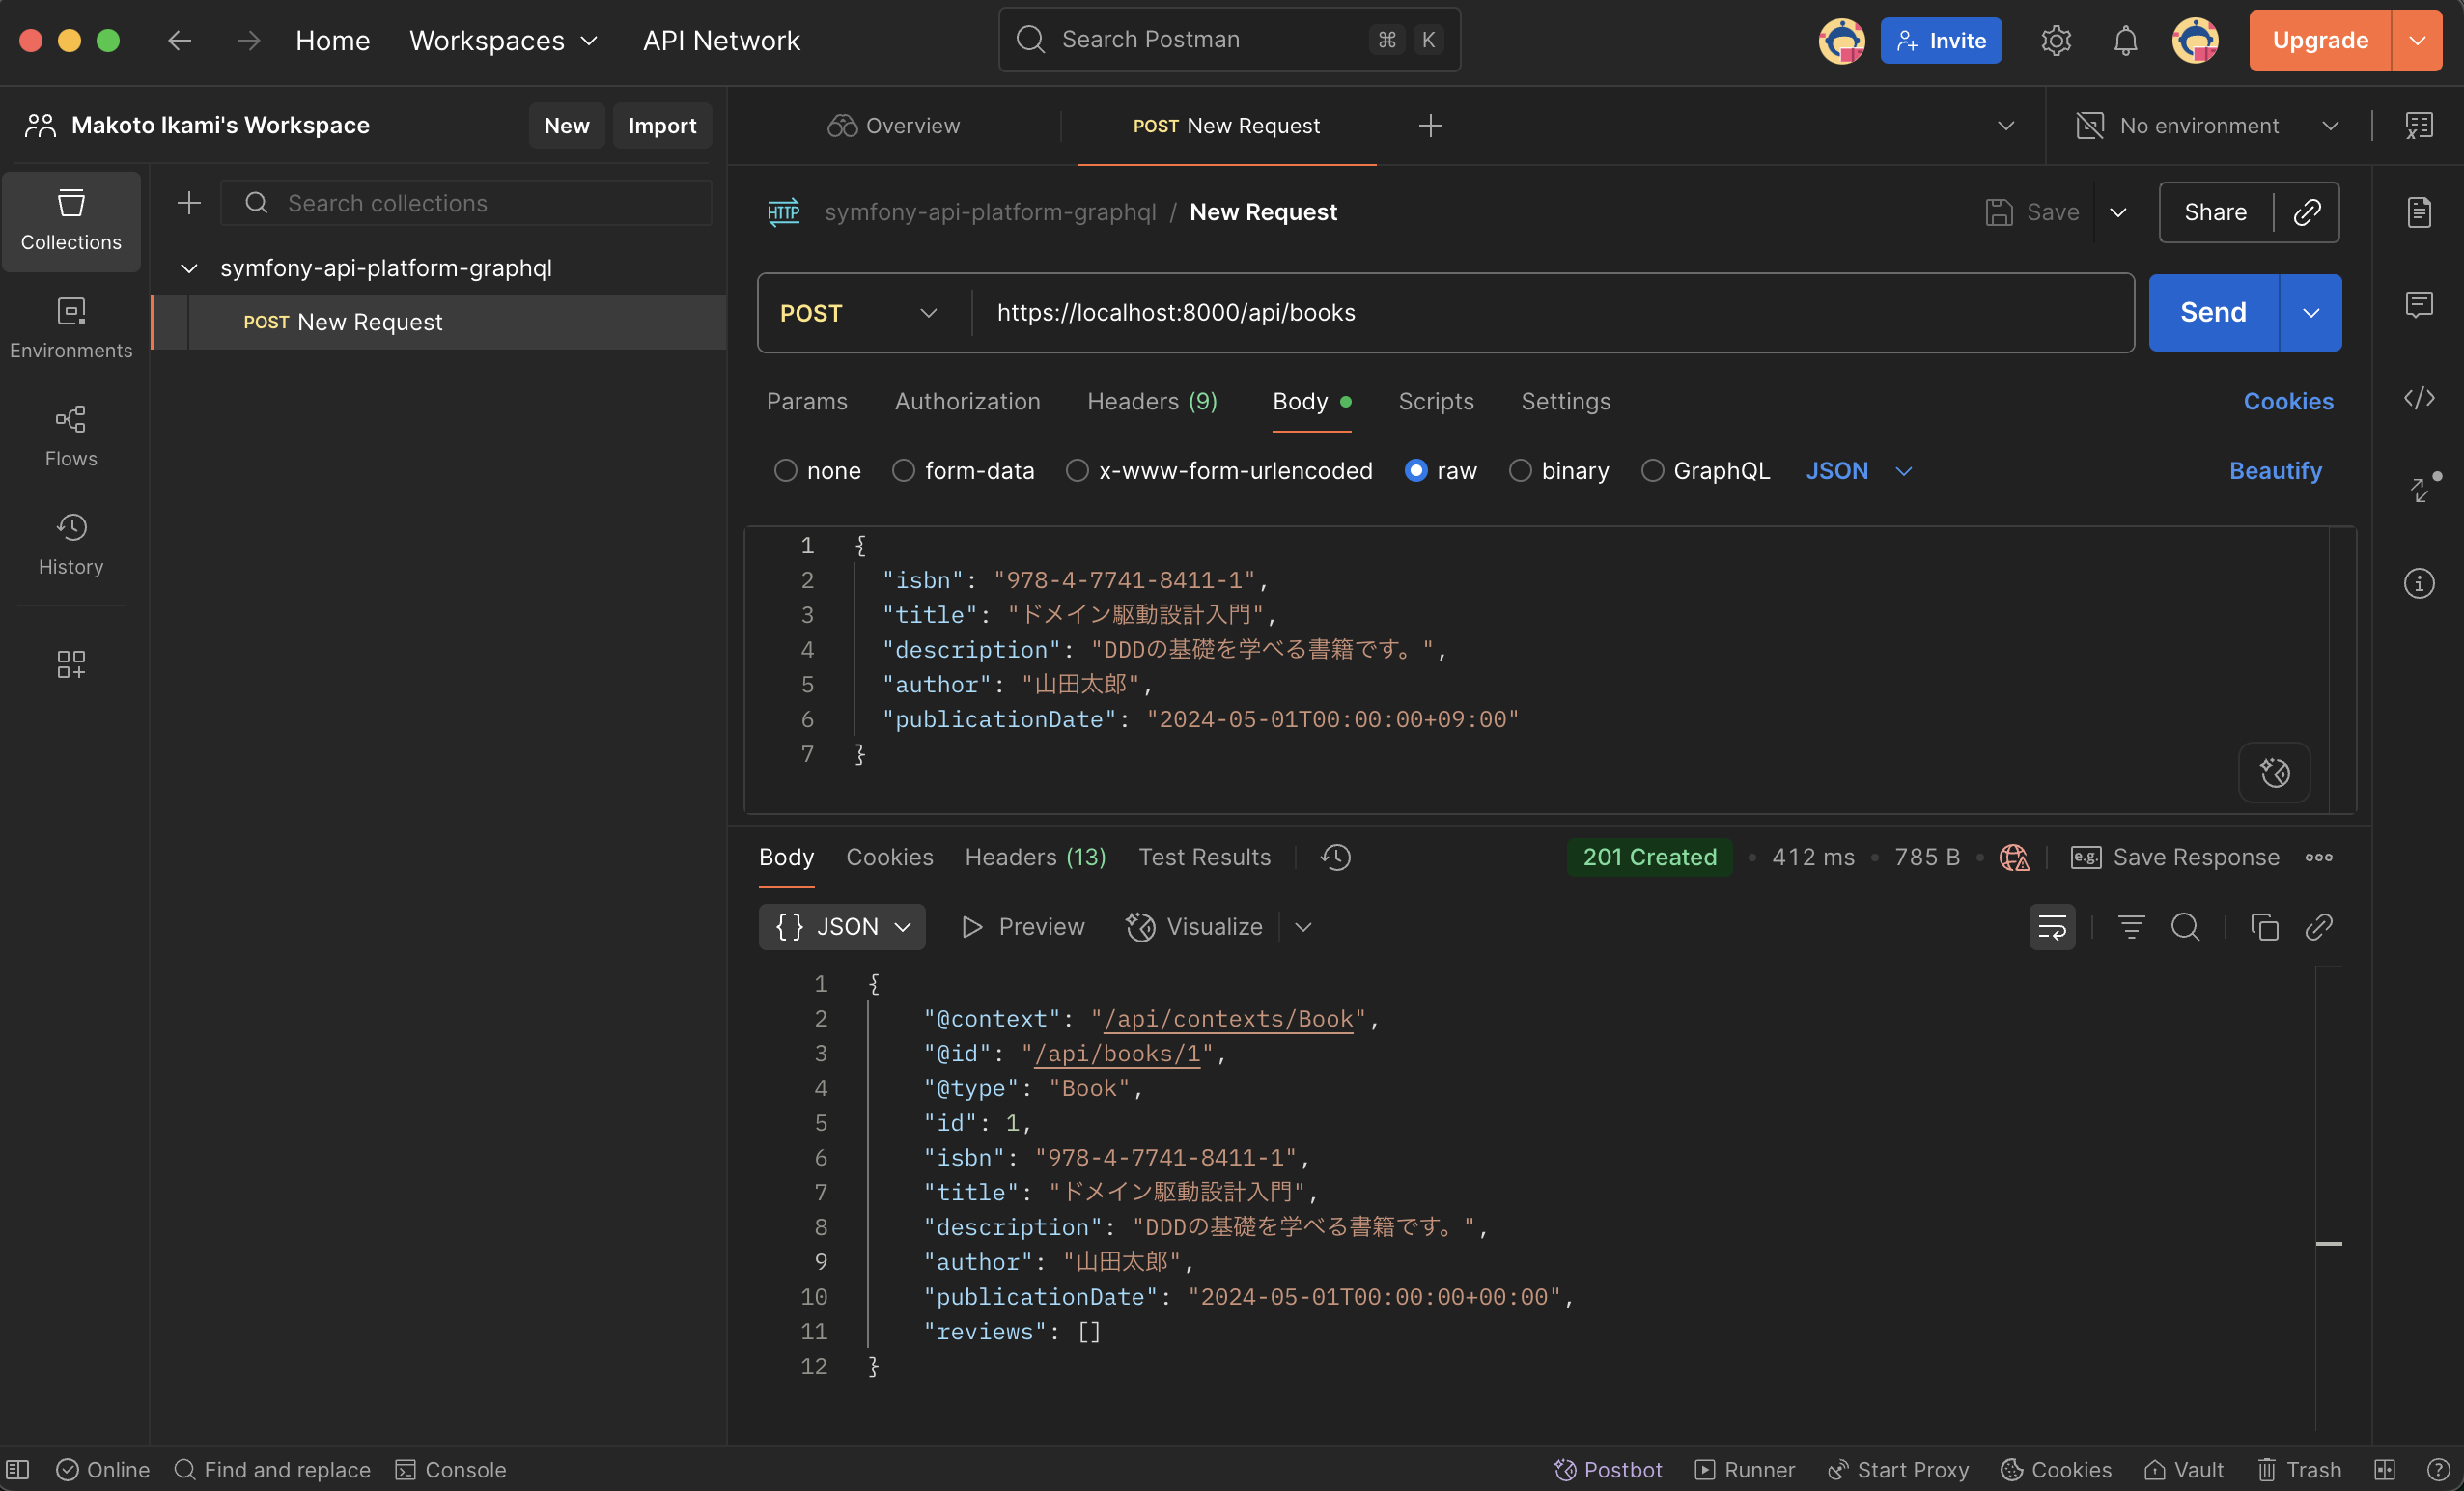
Task: Toggle the sidebar from status bar
Action: 18,1469
